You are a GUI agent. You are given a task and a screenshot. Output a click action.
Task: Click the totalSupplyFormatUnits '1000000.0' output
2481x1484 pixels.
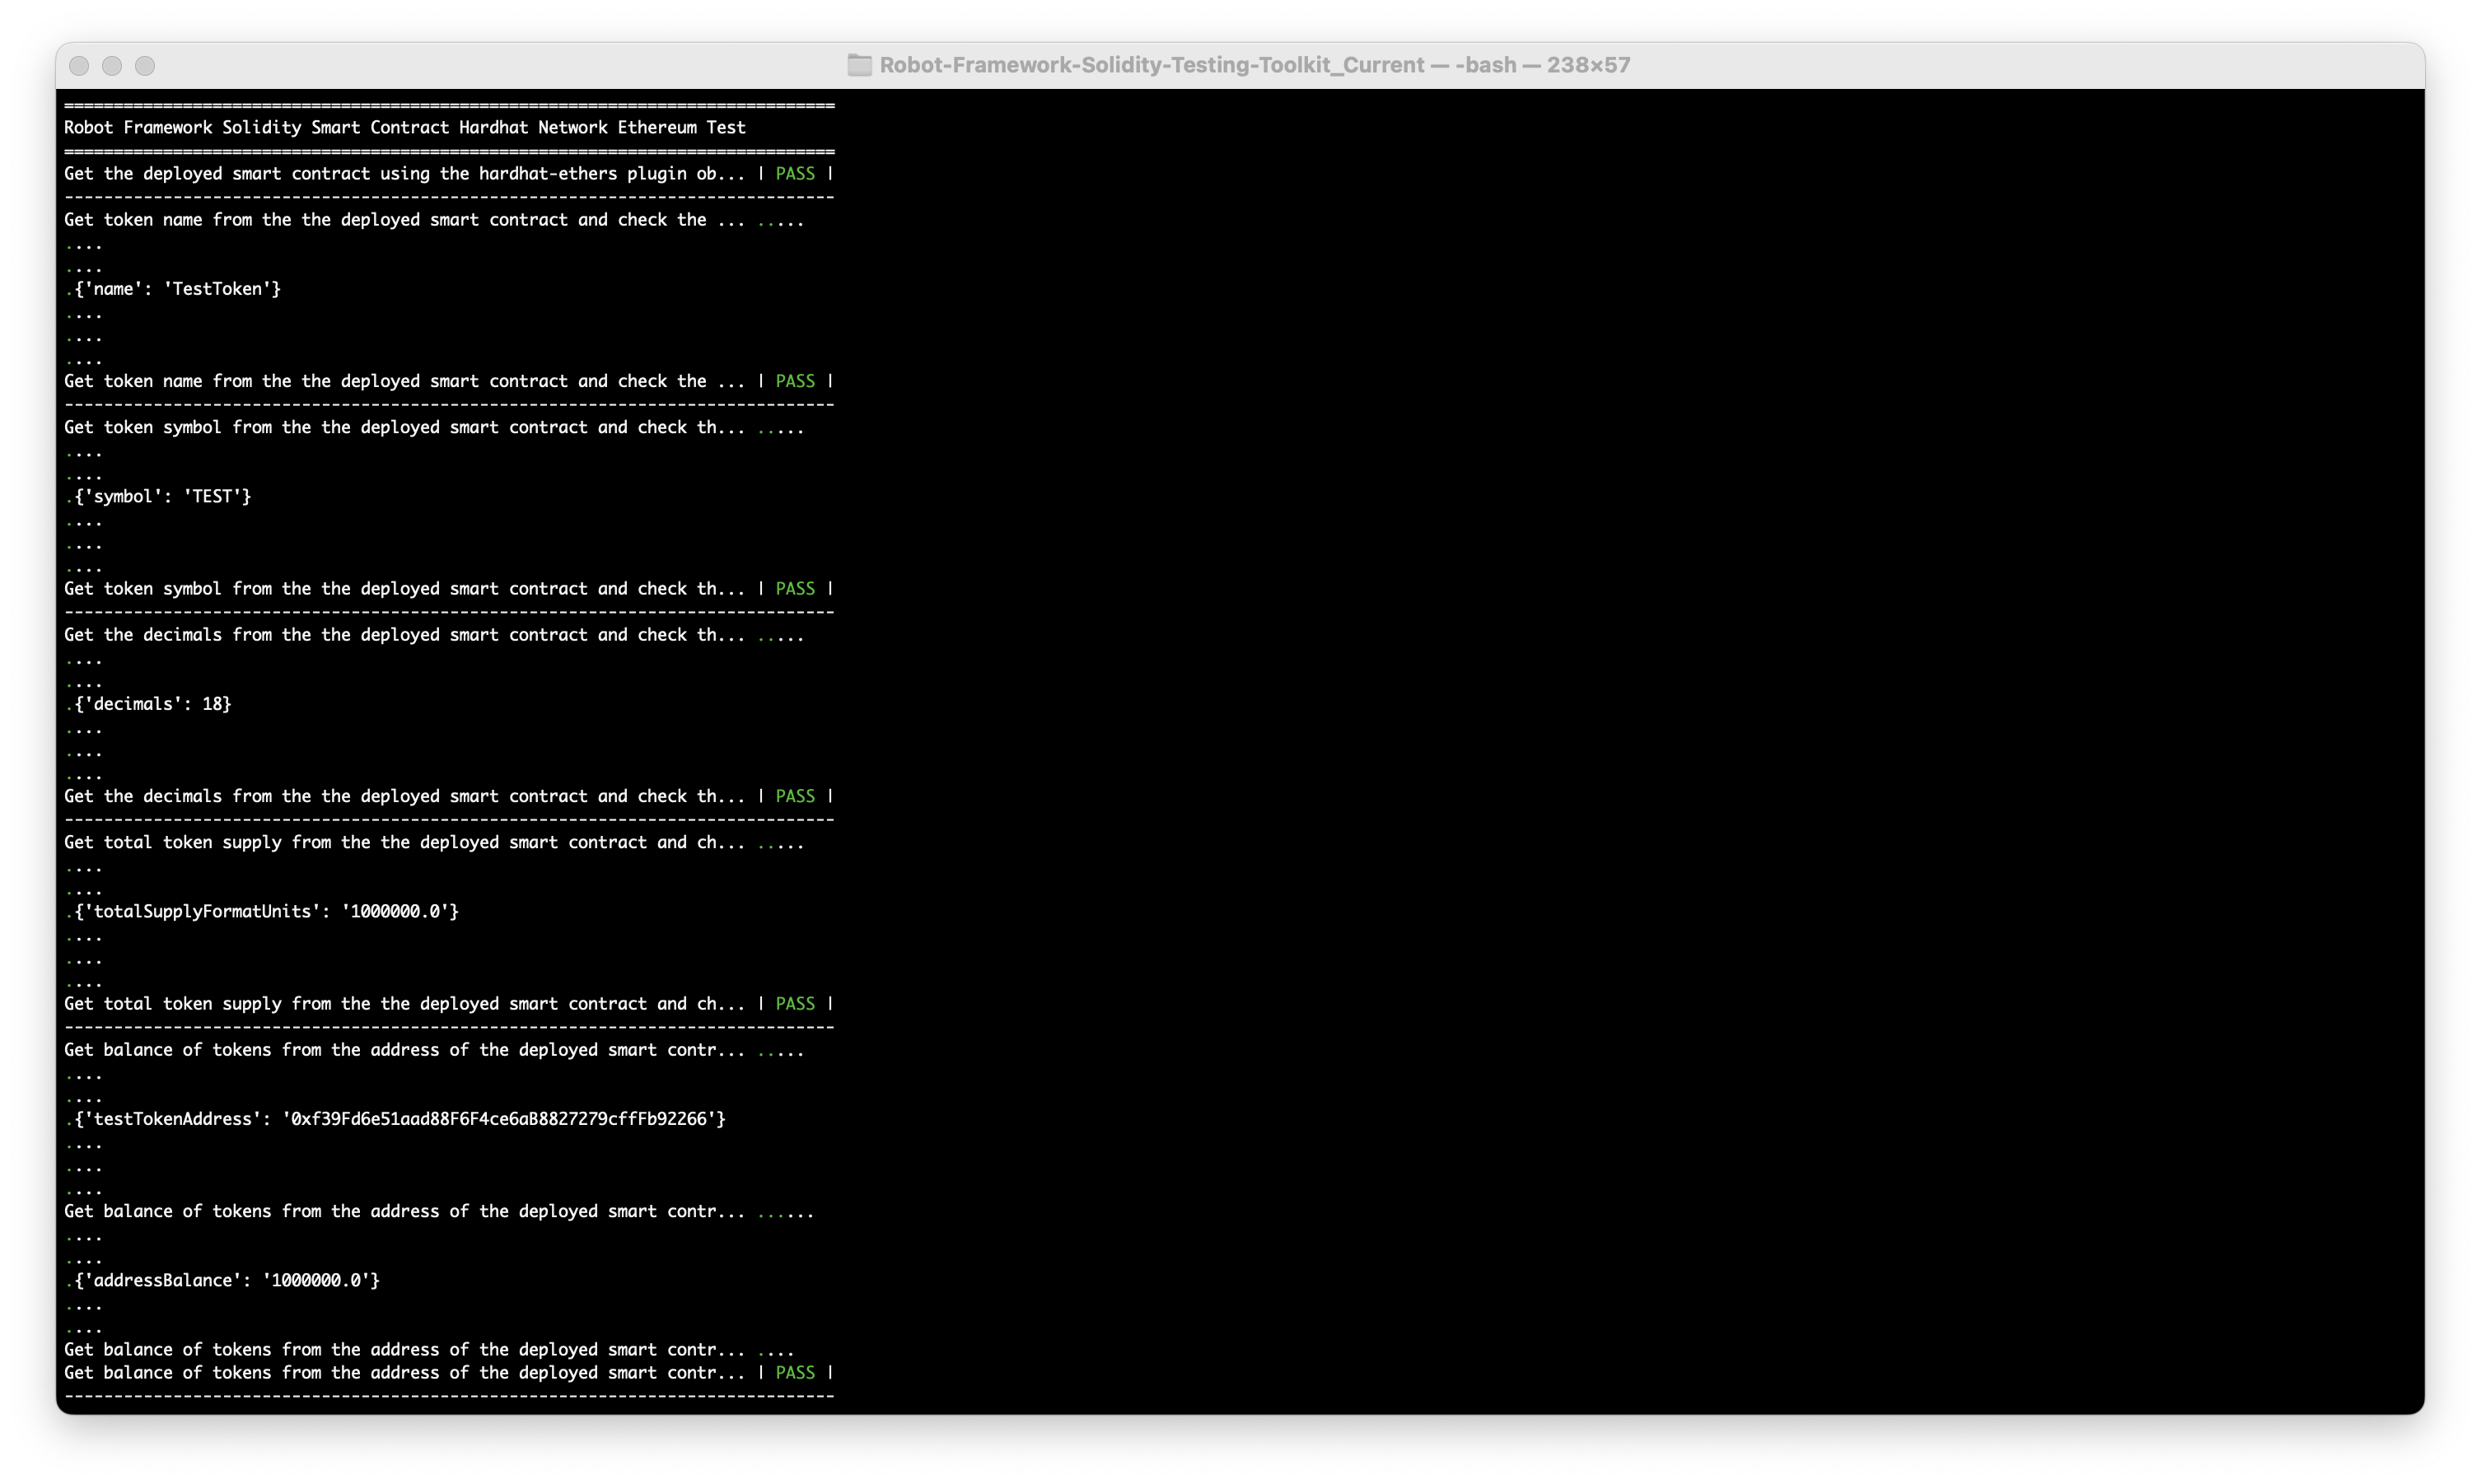266,912
